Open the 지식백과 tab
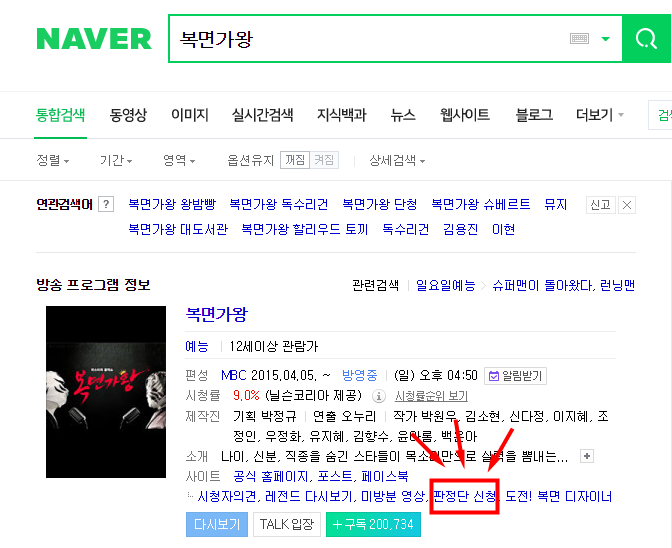Viewport: 672px width, 548px height. click(x=342, y=115)
